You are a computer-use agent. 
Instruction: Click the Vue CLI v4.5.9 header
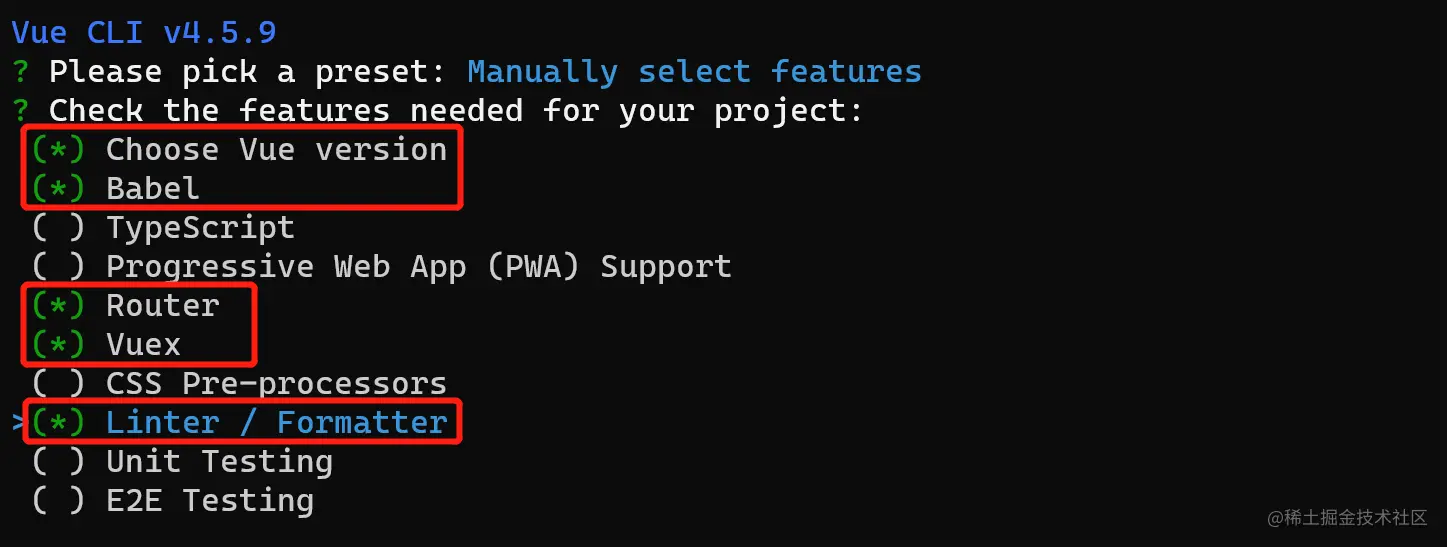click(144, 33)
